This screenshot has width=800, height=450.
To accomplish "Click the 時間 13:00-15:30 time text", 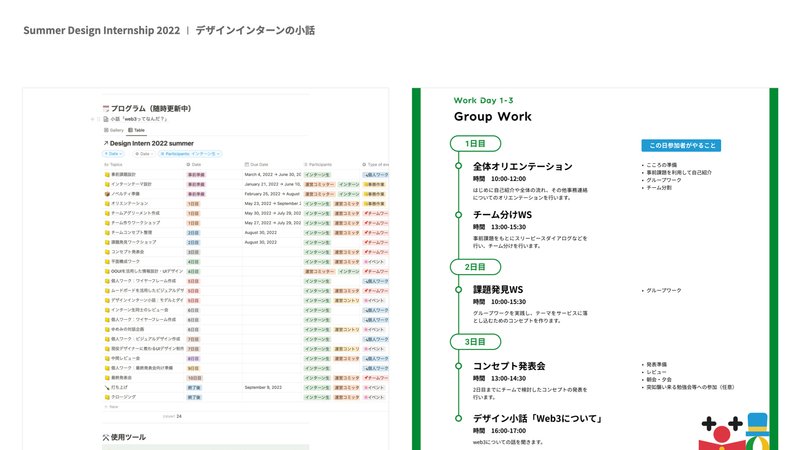I will [x=499, y=227].
